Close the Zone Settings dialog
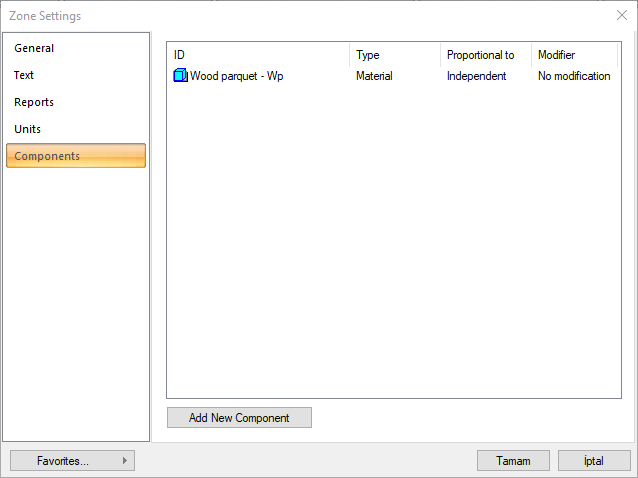Image resolution: width=638 pixels, height=478 pixels. 622,15
